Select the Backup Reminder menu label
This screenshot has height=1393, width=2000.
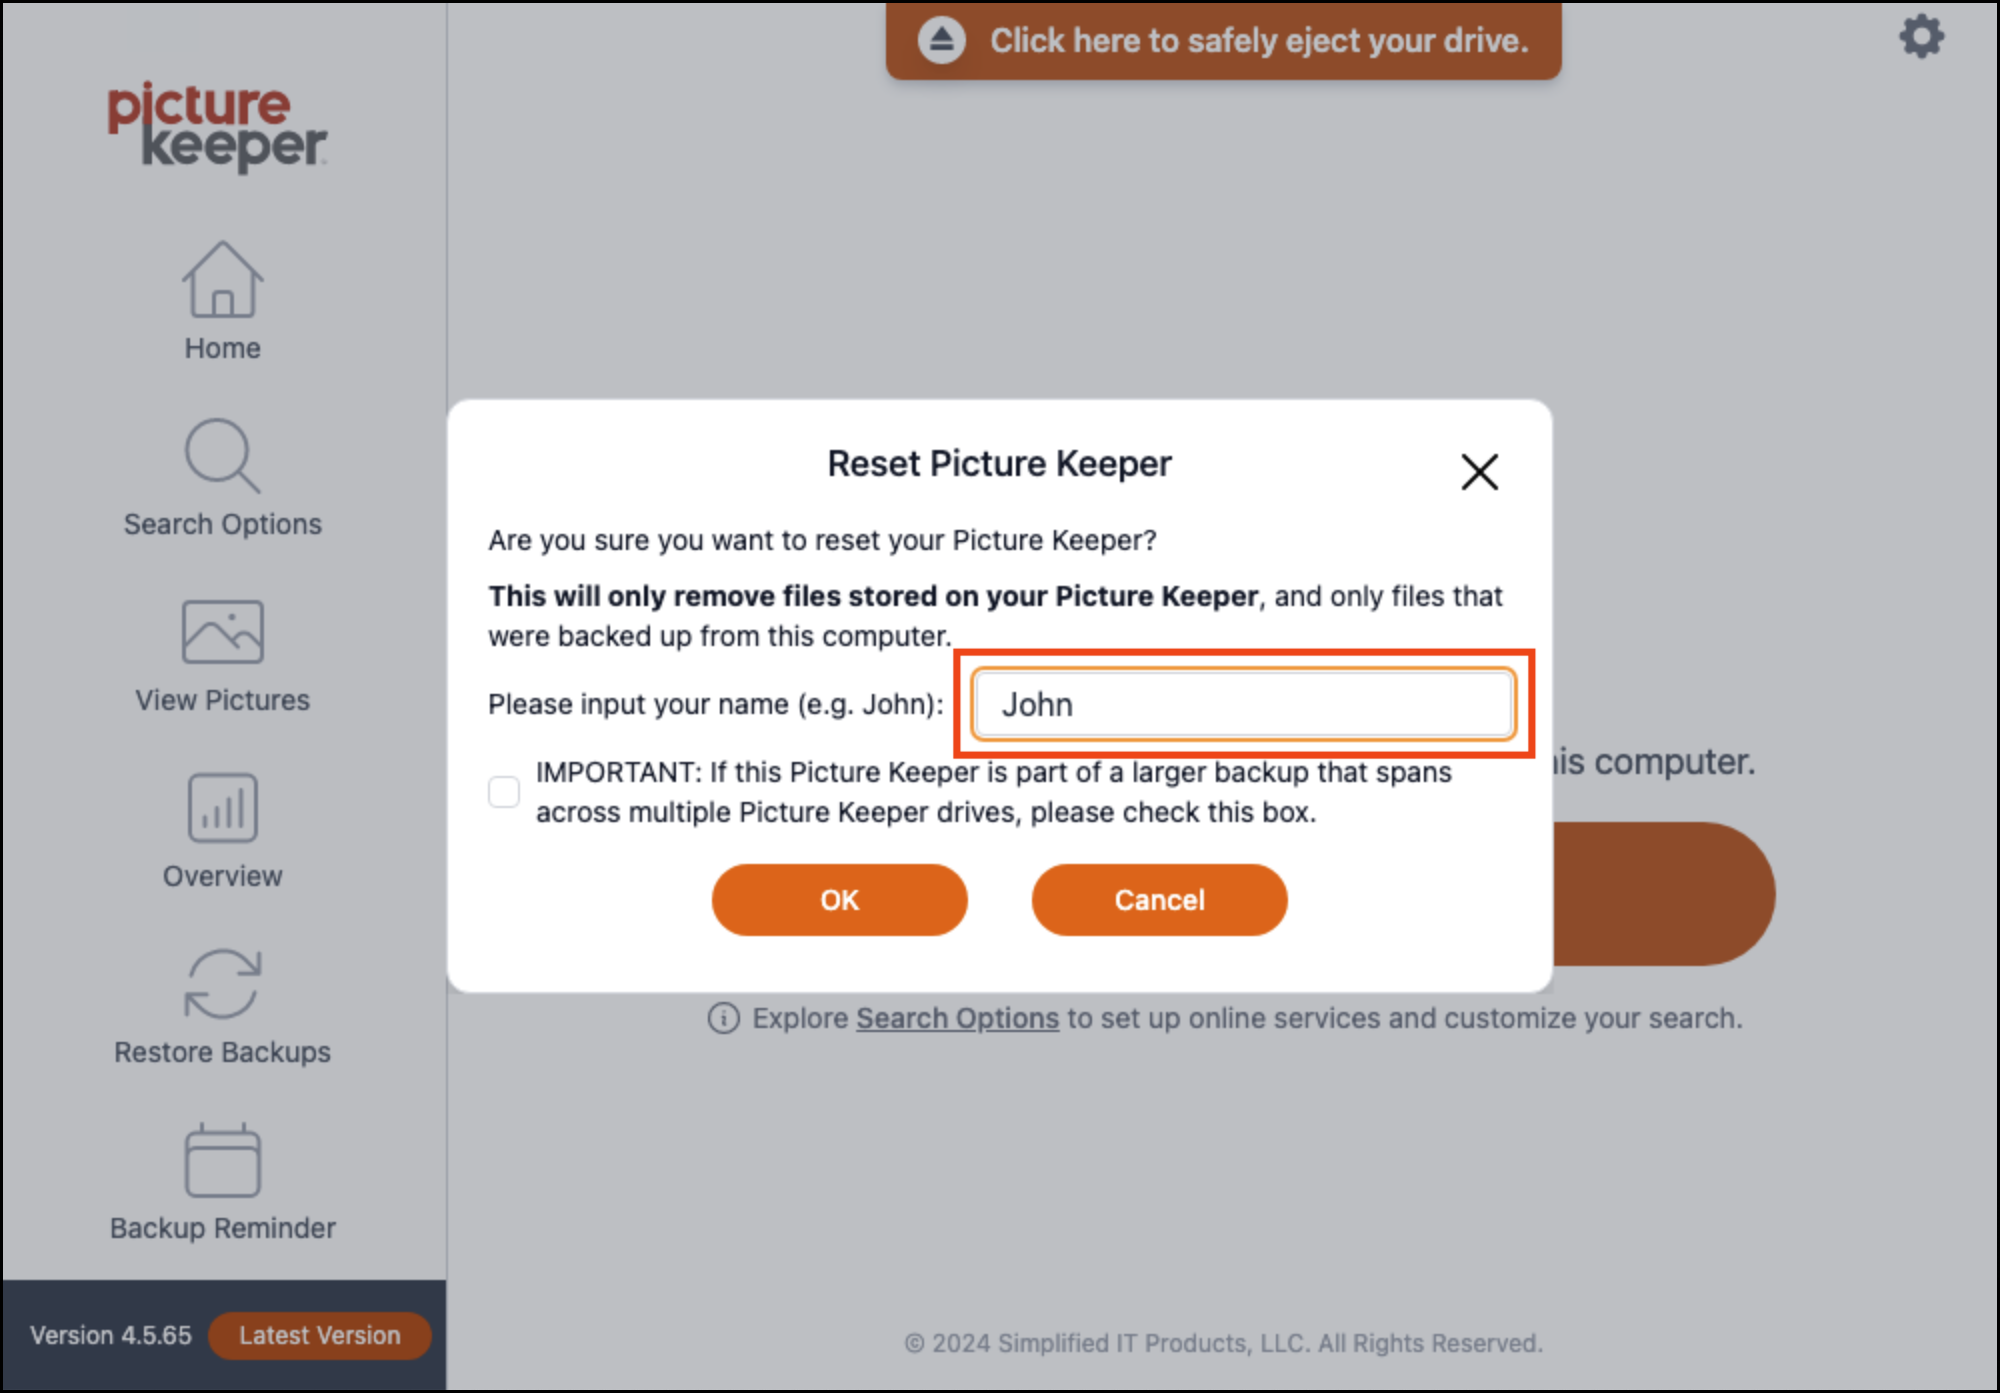(222, 1228)
